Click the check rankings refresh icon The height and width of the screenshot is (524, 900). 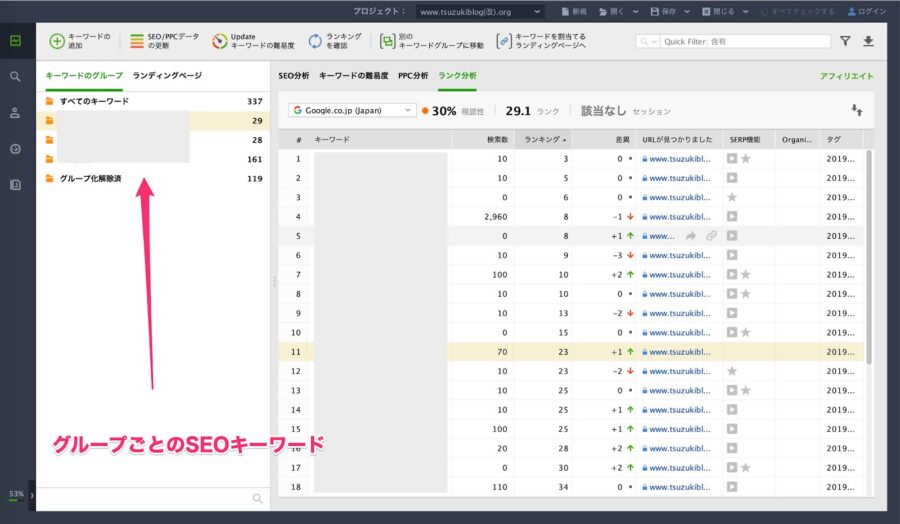[315, 41]
